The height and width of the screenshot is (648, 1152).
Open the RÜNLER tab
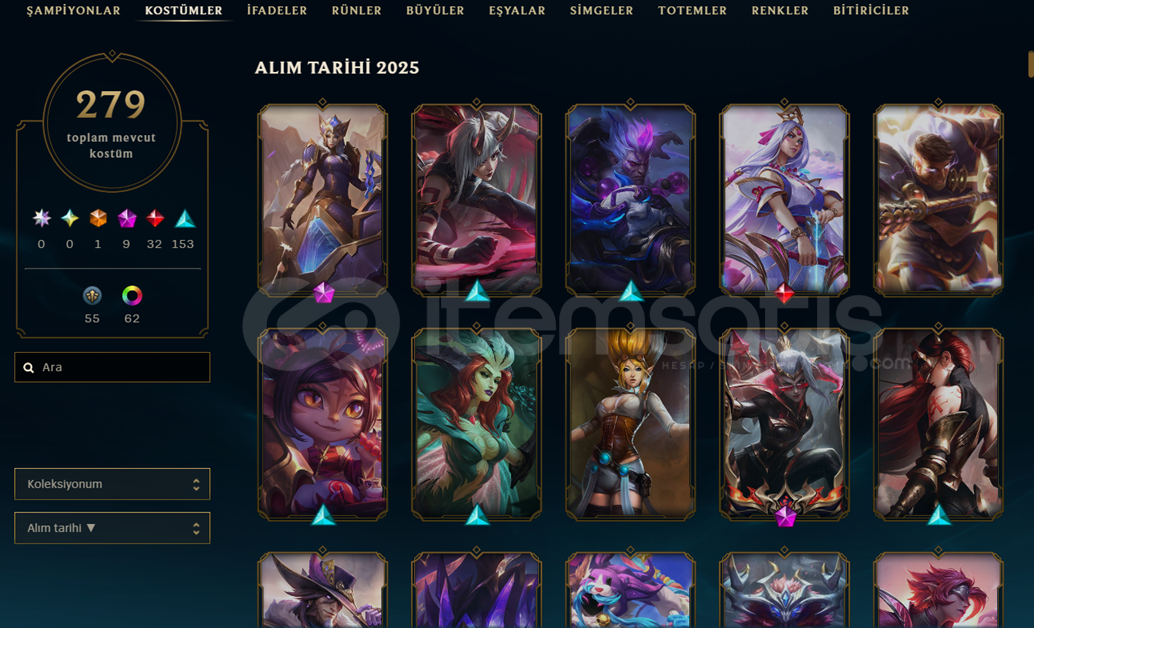coord(356,11)
